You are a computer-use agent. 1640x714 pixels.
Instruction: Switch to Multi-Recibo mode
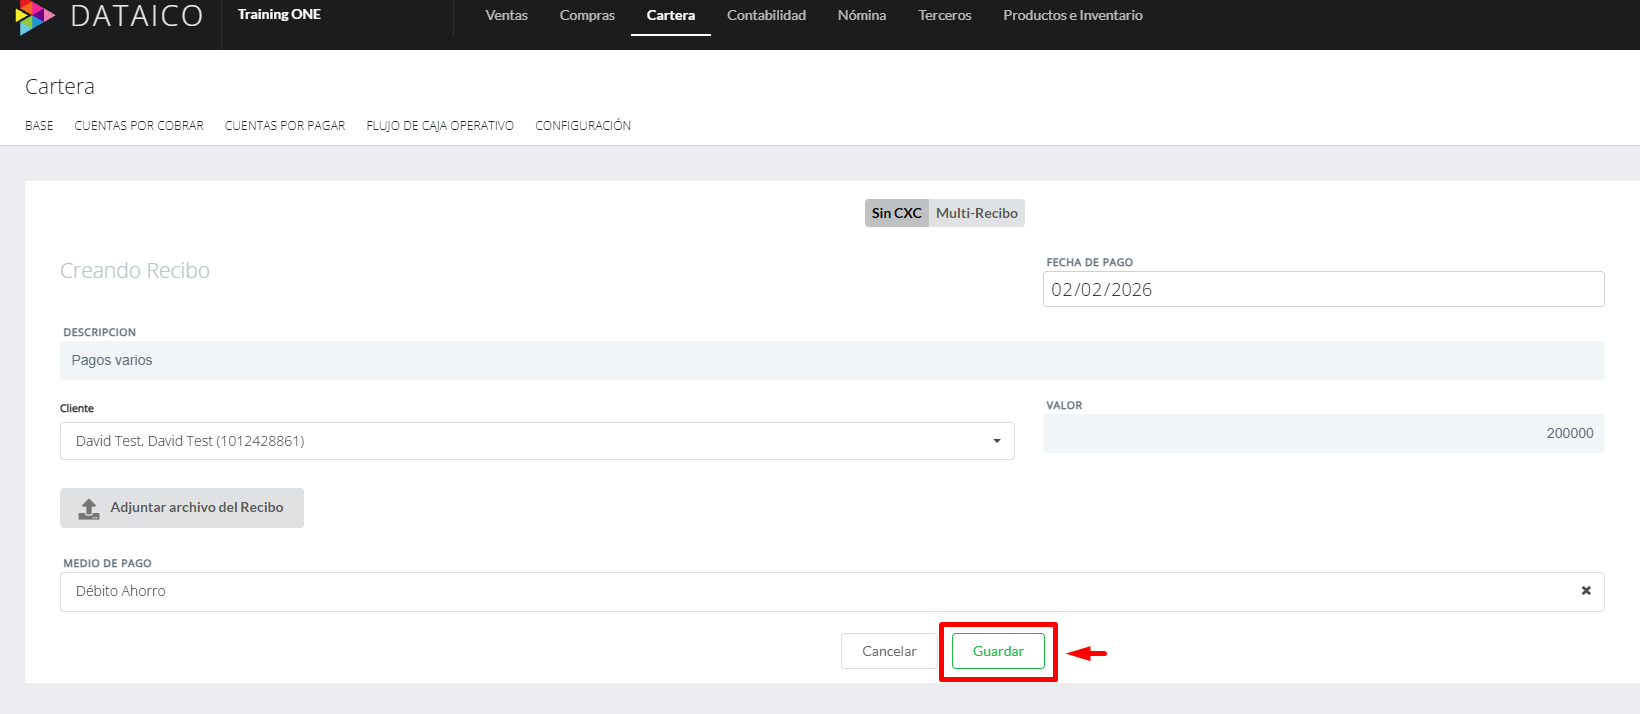pos(976,213)
